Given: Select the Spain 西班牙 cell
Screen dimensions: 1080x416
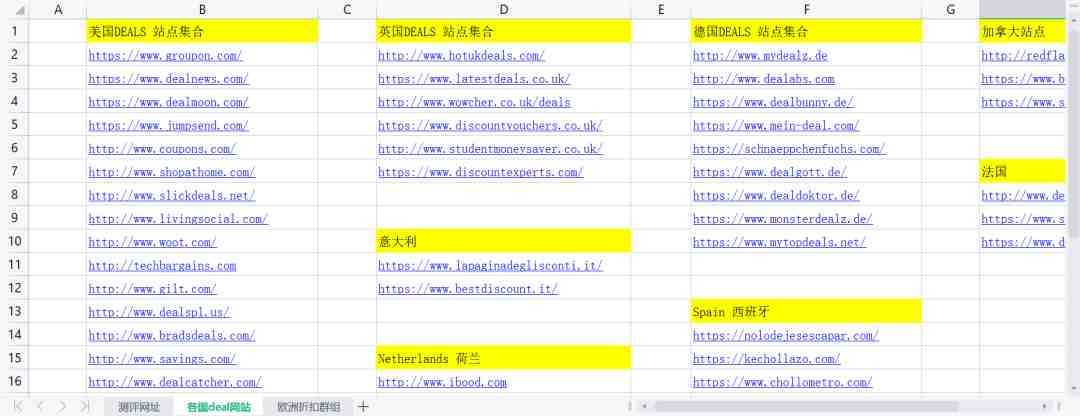Looking at the screenshot, I should tap(806, 311).
